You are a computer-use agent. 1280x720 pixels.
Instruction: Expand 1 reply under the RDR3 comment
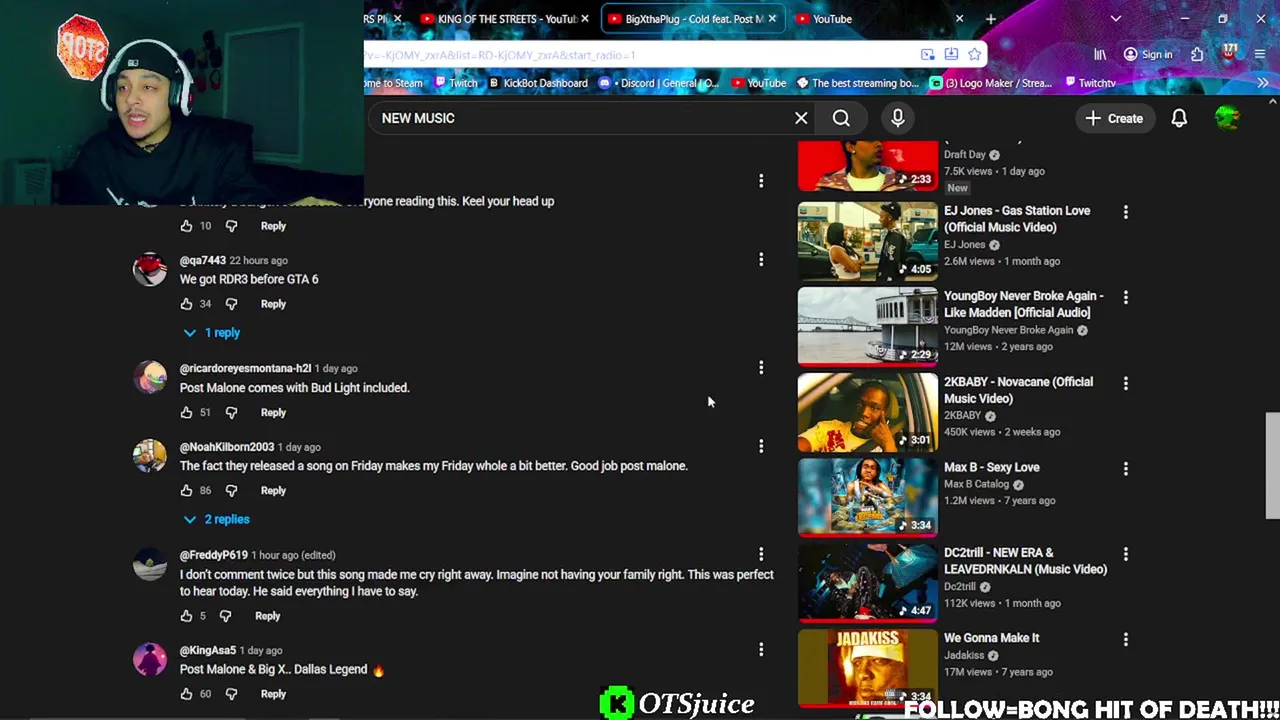211,333
